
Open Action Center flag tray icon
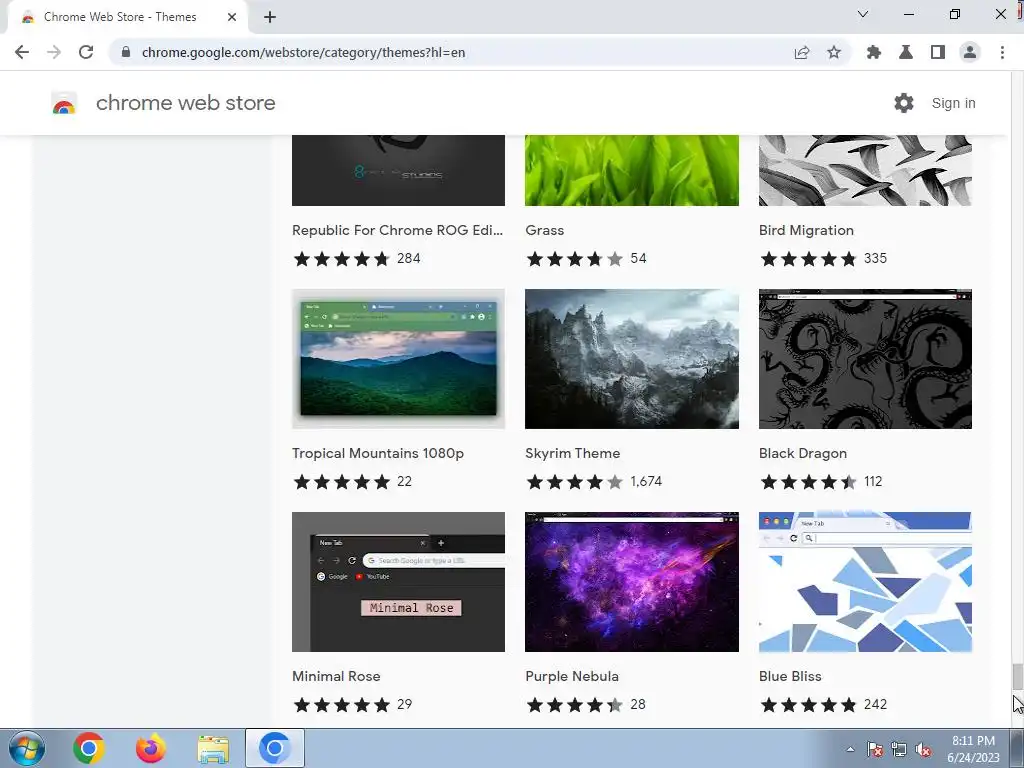(875, 749)
